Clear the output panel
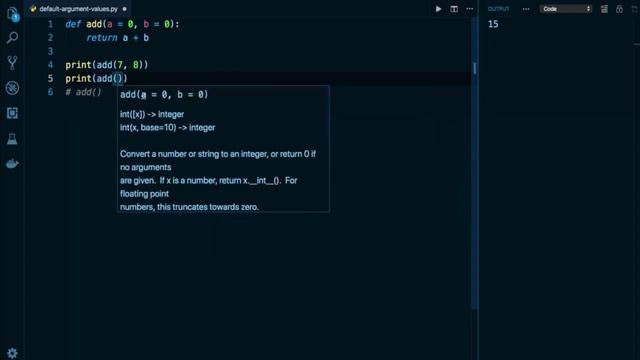Screen dimensions: 640x360 [604, 9]
